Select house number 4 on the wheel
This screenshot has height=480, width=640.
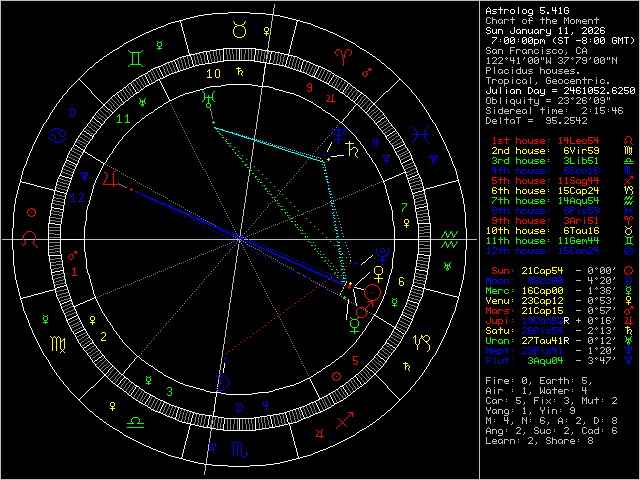[x=265, y=406]
